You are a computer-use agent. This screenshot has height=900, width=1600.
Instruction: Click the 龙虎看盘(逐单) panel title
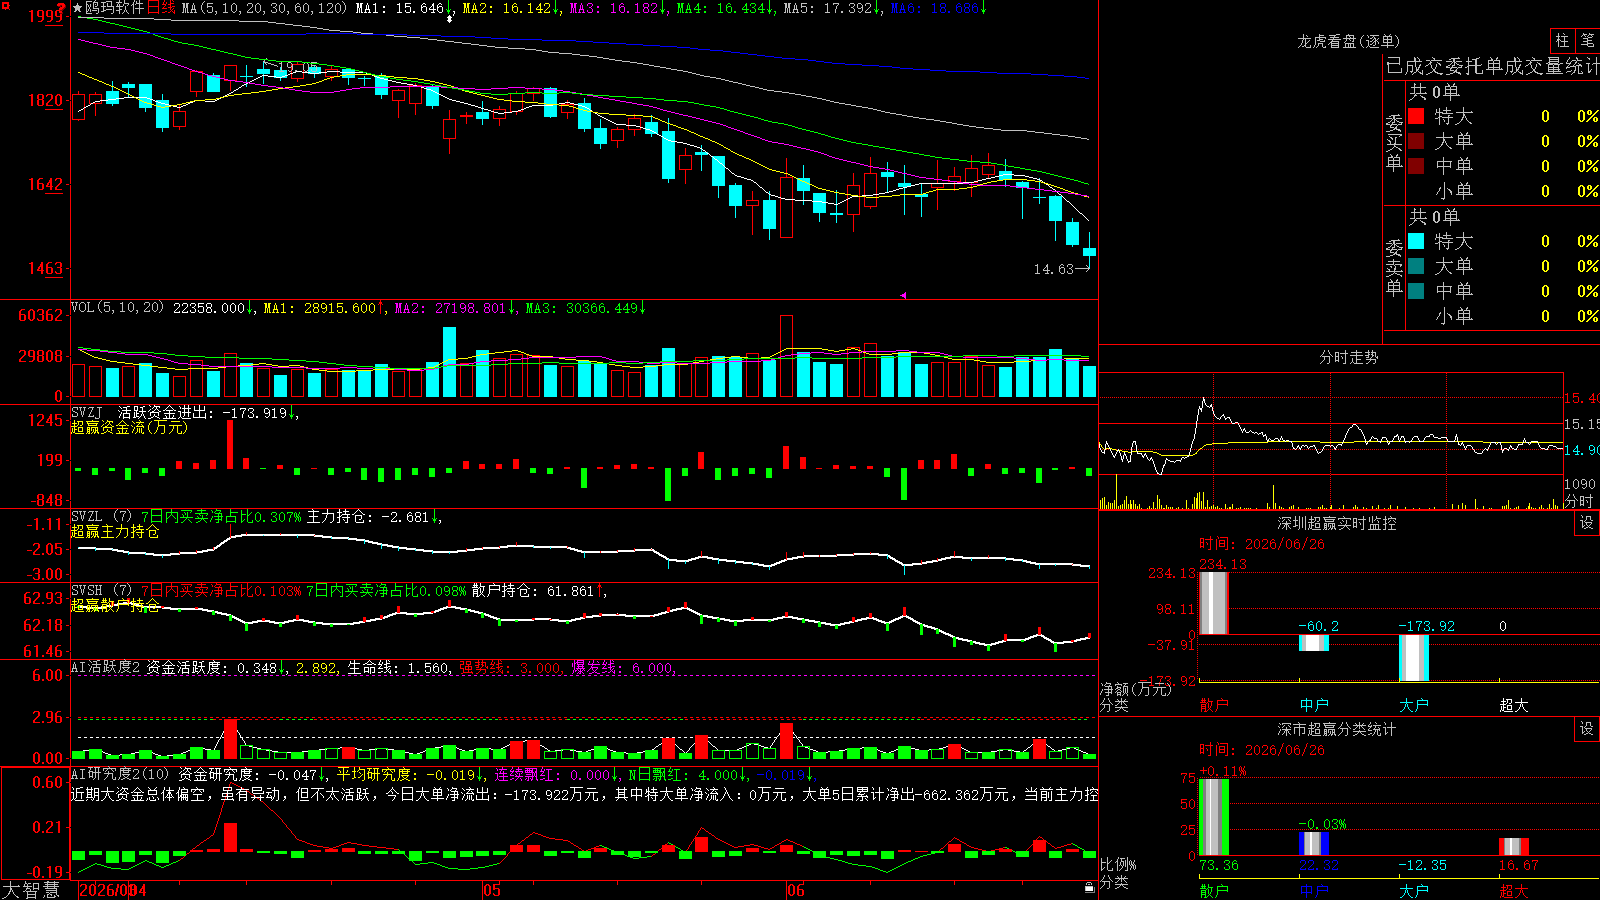(1348, 41)
